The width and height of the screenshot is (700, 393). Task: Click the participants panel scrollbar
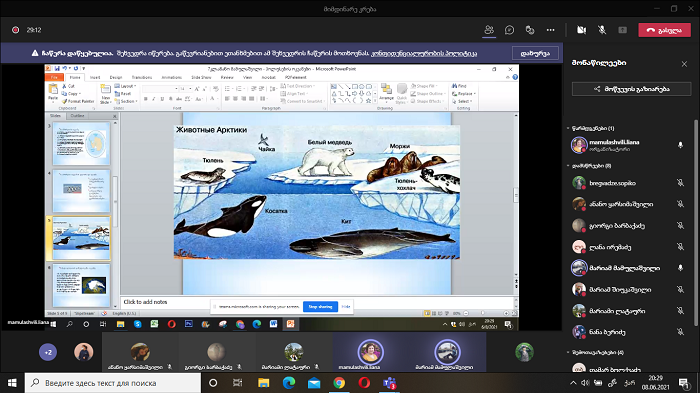(696, 223)
